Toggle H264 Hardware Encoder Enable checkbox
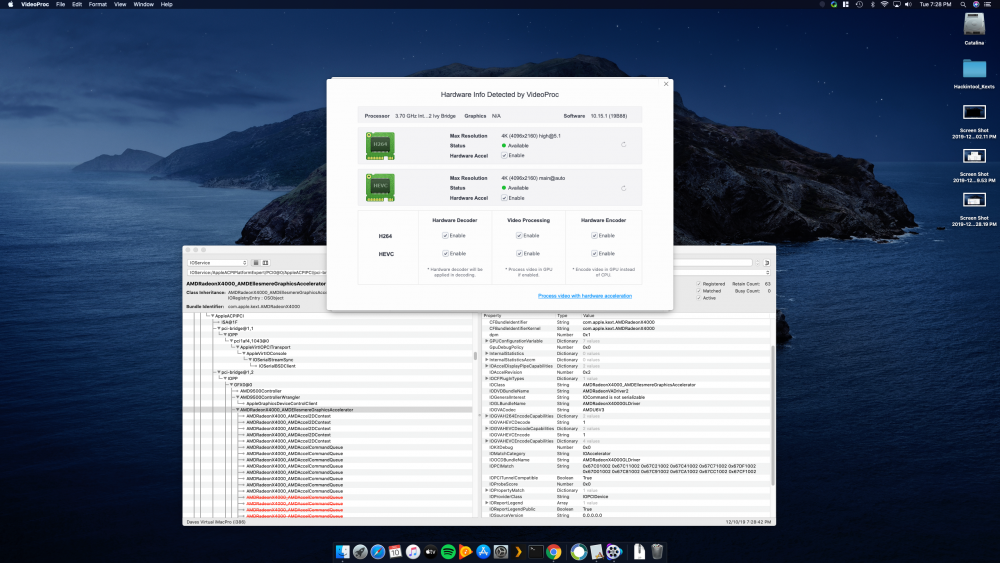Screen dimensions: 1000x563 pos(594,235)
